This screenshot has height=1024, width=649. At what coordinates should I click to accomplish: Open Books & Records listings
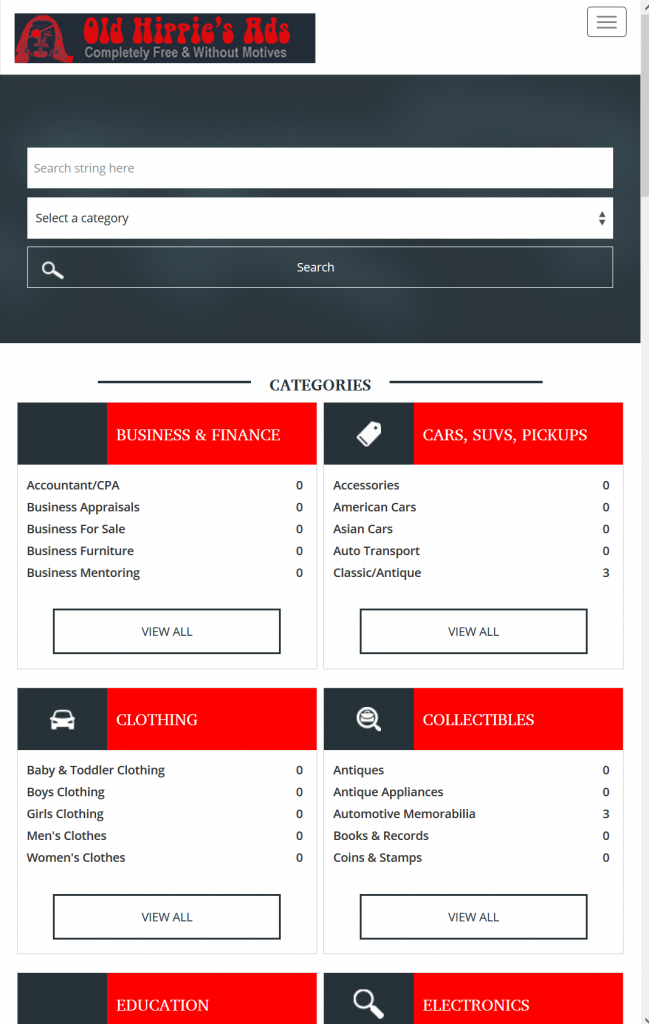pyautogui.click(x=381, y=836)
